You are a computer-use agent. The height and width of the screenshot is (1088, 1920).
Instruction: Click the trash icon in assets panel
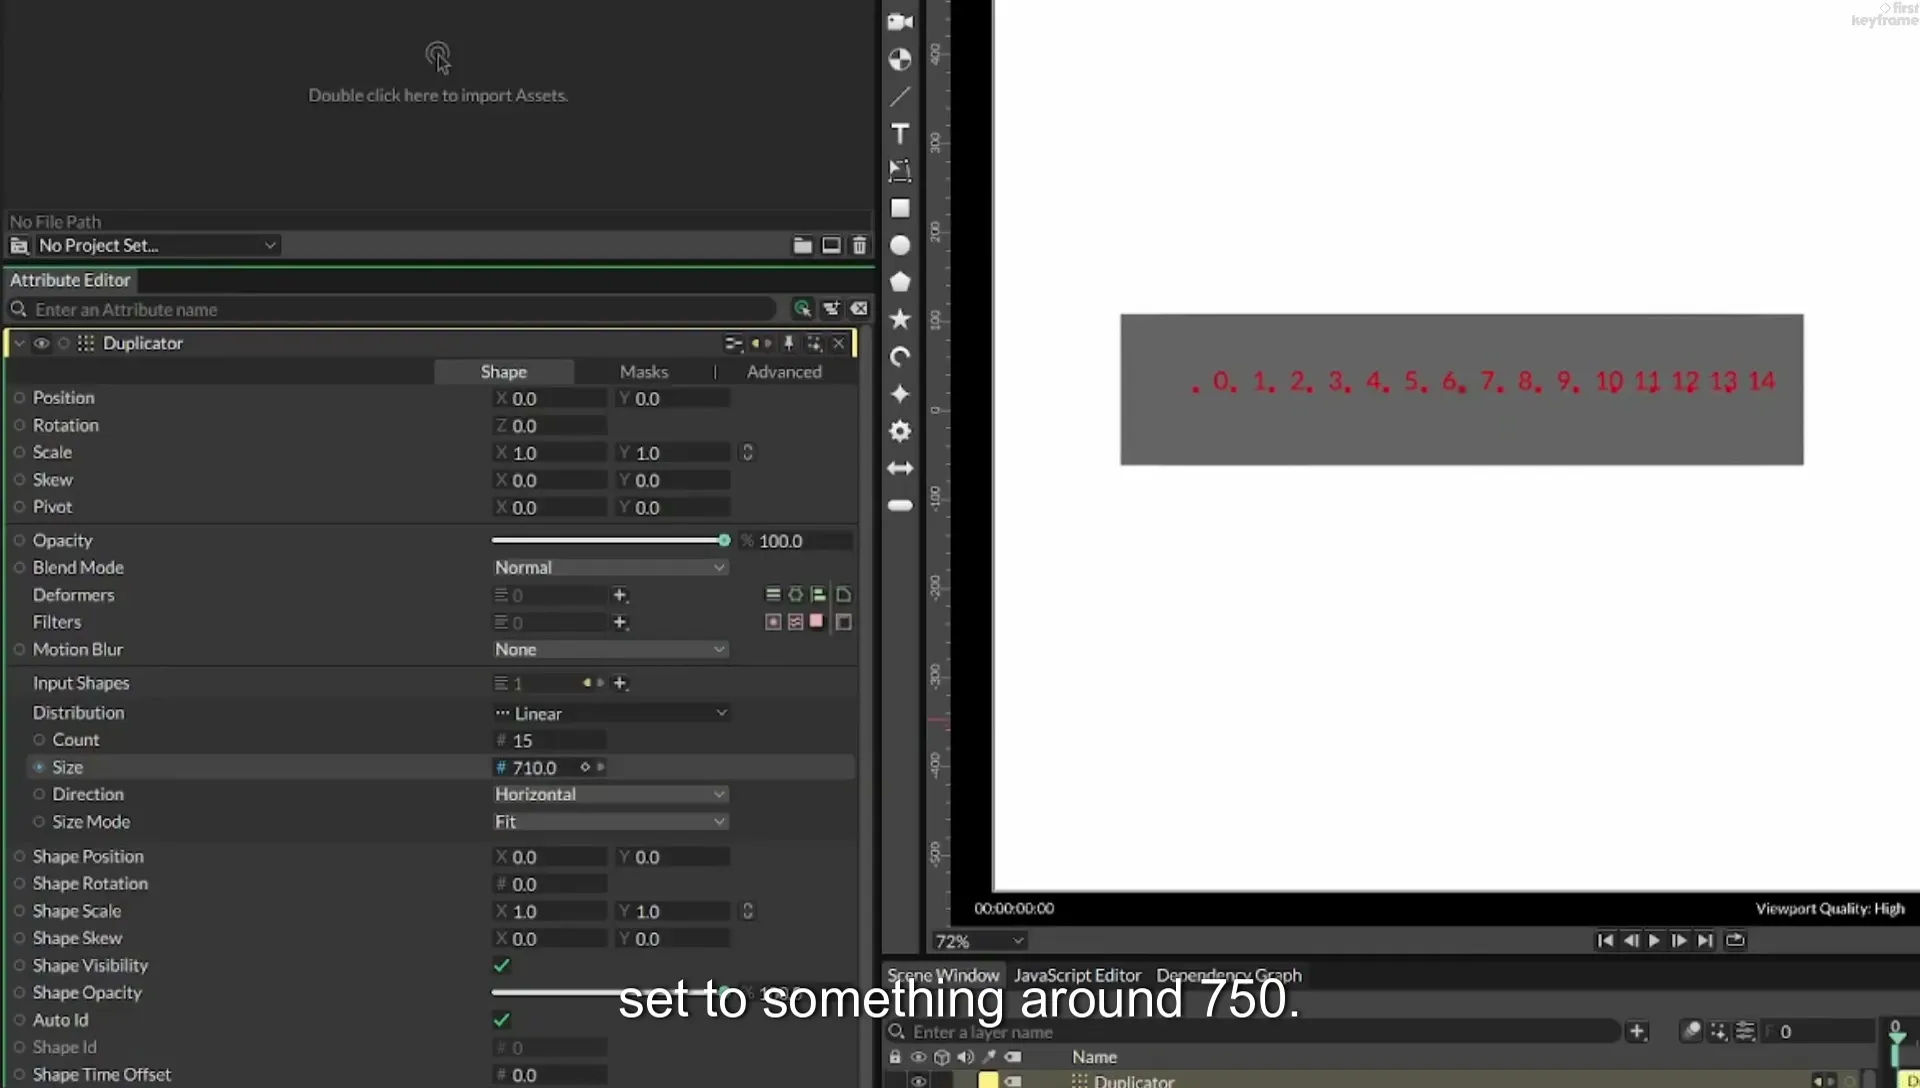(x=859, y=245)
